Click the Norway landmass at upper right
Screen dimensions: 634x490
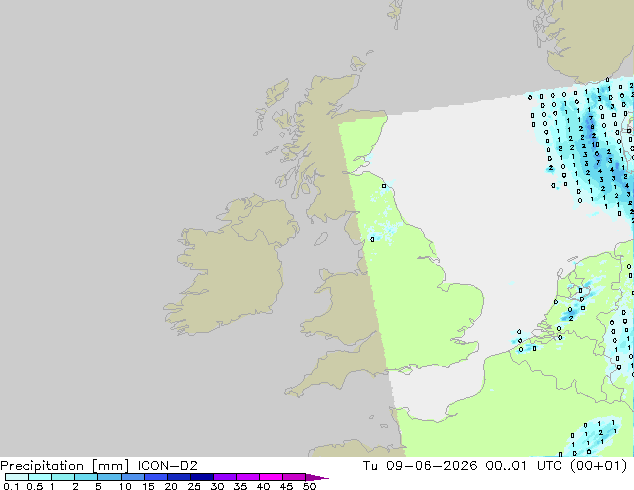point(586,36)
